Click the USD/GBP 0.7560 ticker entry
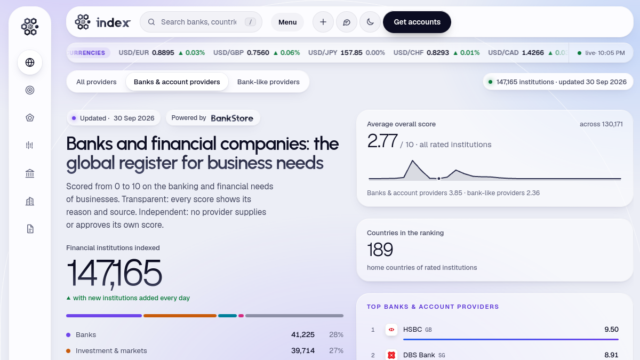The height and width of the screenshot is (360, 640). (256, 53)
